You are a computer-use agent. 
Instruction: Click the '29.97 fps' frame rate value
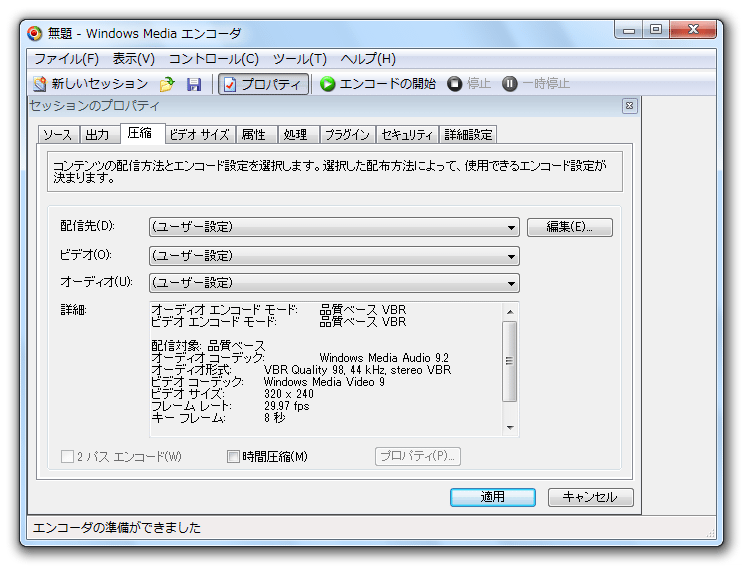click(x=286, y=406)
